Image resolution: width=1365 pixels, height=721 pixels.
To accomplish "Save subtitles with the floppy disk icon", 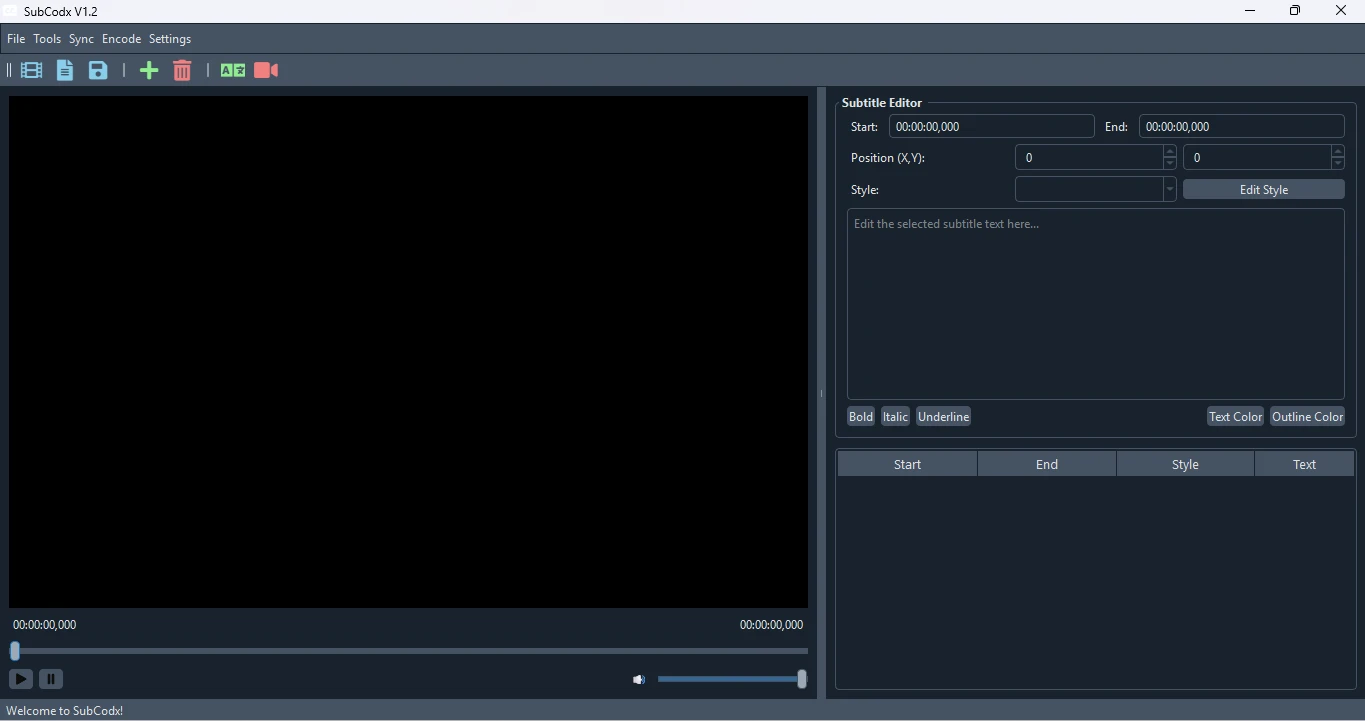I will pyautogui.click(x=98, y=70).
